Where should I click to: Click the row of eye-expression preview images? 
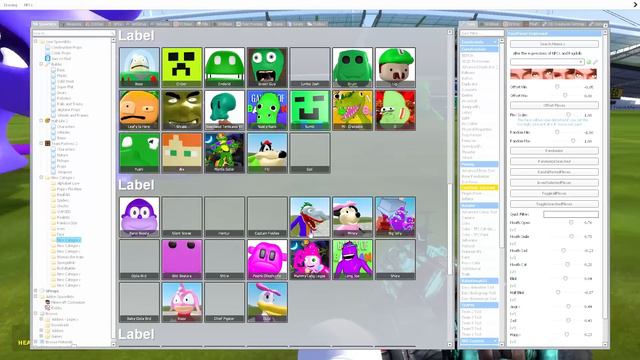point(553,74)
